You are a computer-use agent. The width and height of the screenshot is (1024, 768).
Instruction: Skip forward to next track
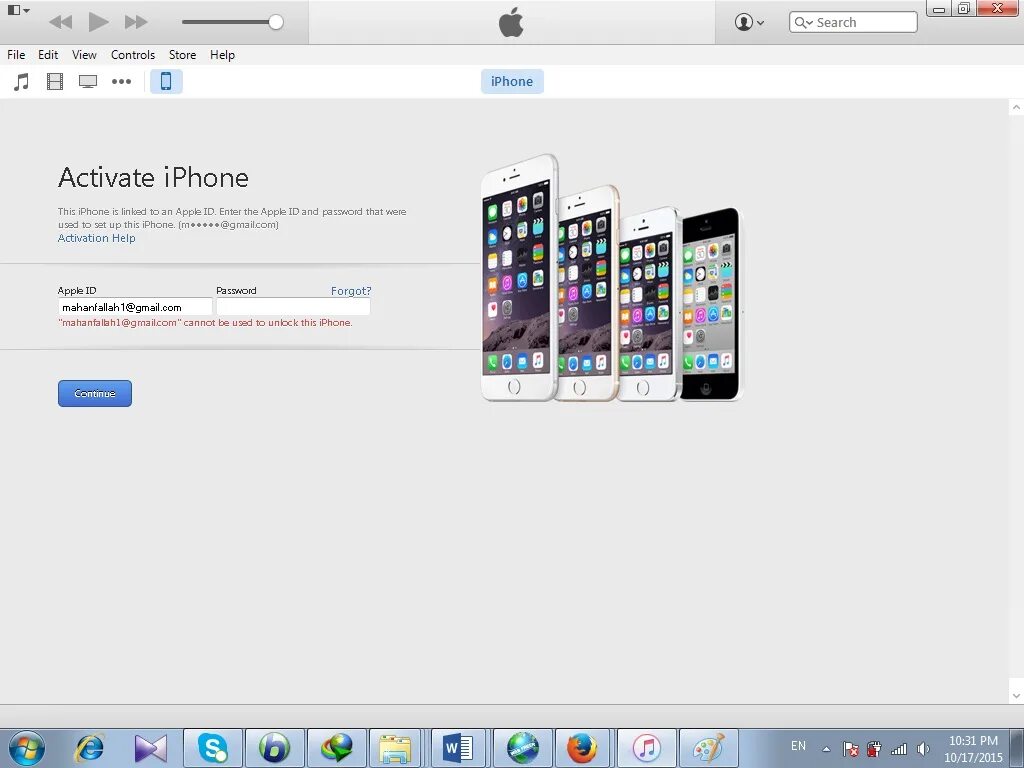136,22
